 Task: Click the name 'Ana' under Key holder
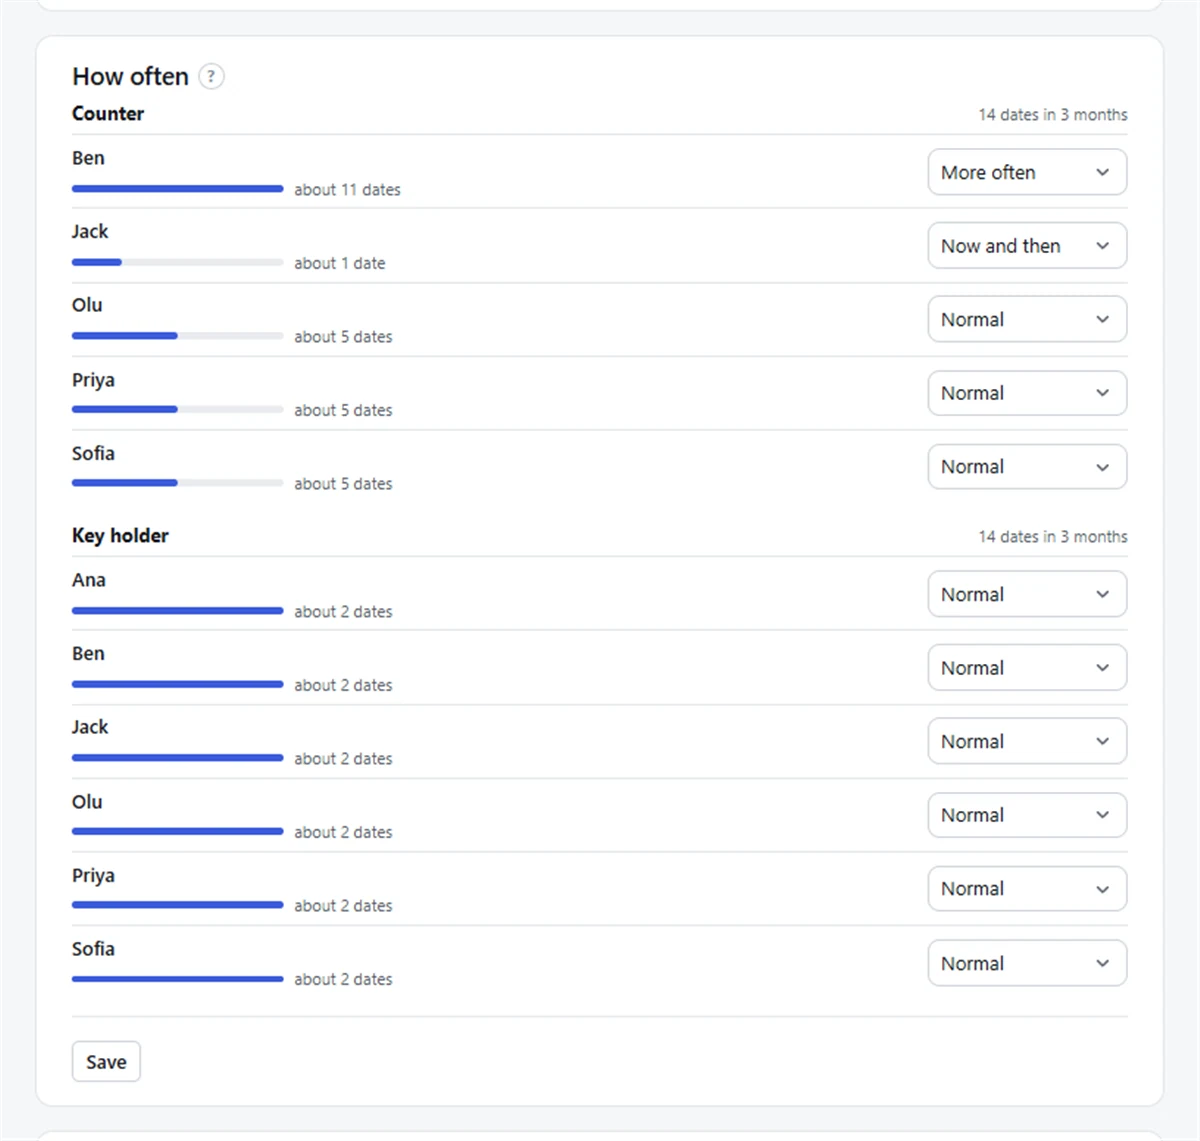89,580
